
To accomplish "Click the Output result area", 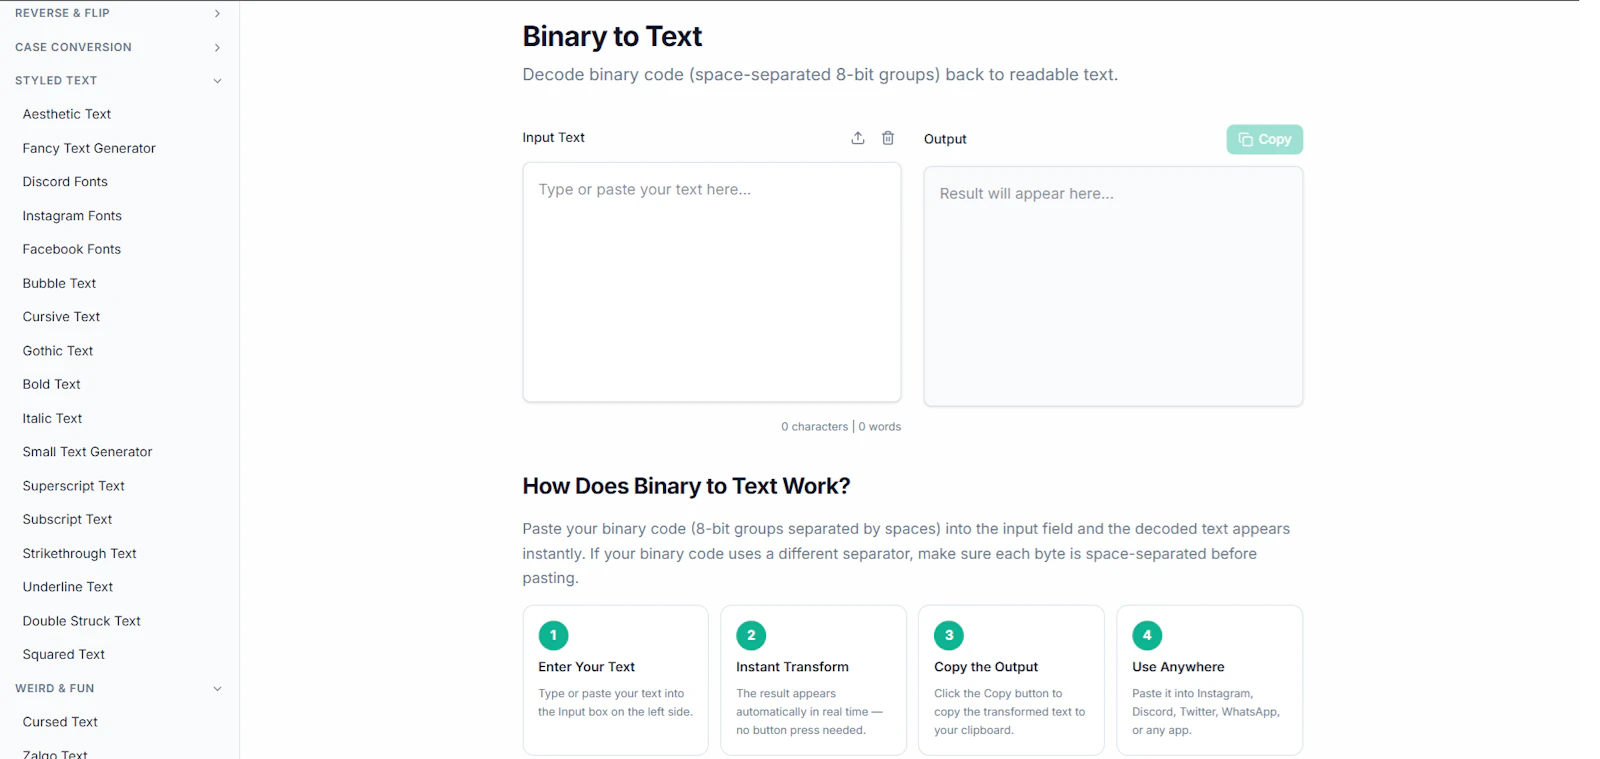I will click(1113, 286).
